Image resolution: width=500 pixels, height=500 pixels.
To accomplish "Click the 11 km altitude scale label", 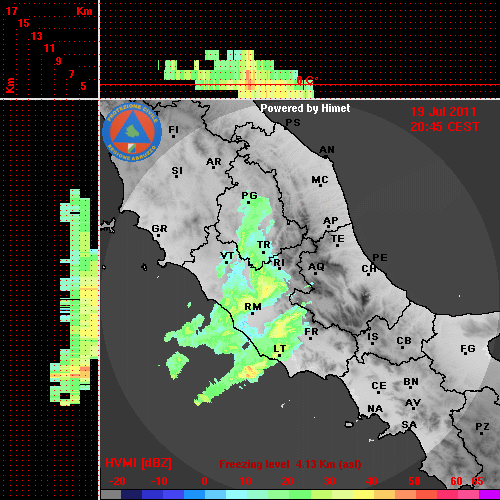I will [x=49, y=48].
